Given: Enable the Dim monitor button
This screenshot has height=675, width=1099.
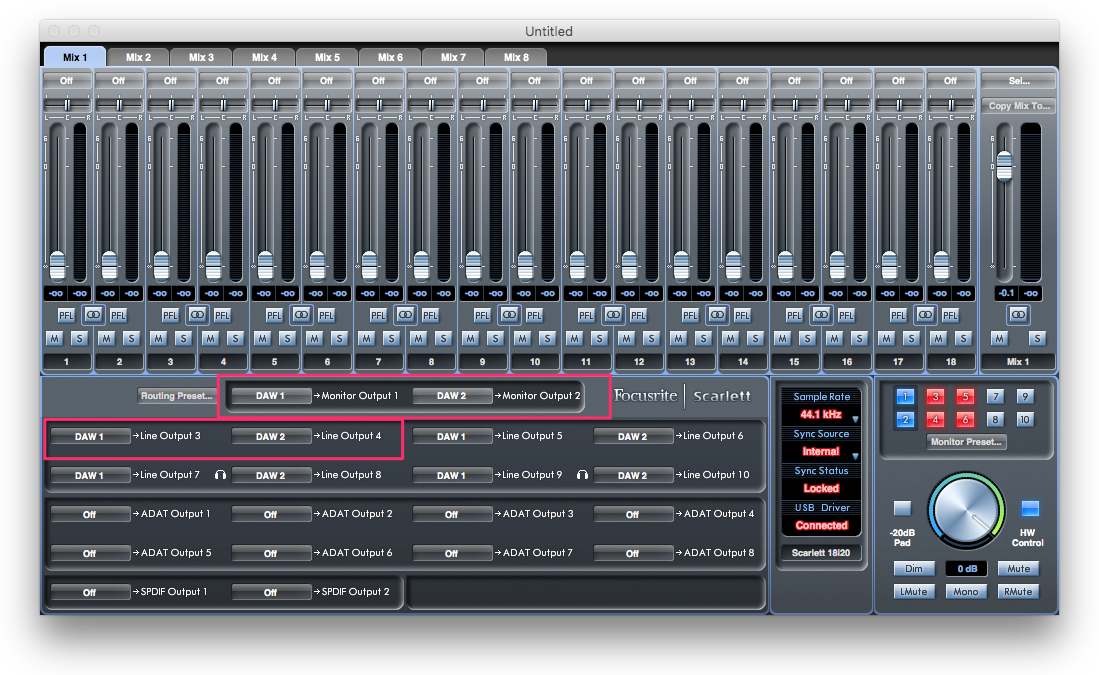Looking at the screenshot, I should [914, 568].
